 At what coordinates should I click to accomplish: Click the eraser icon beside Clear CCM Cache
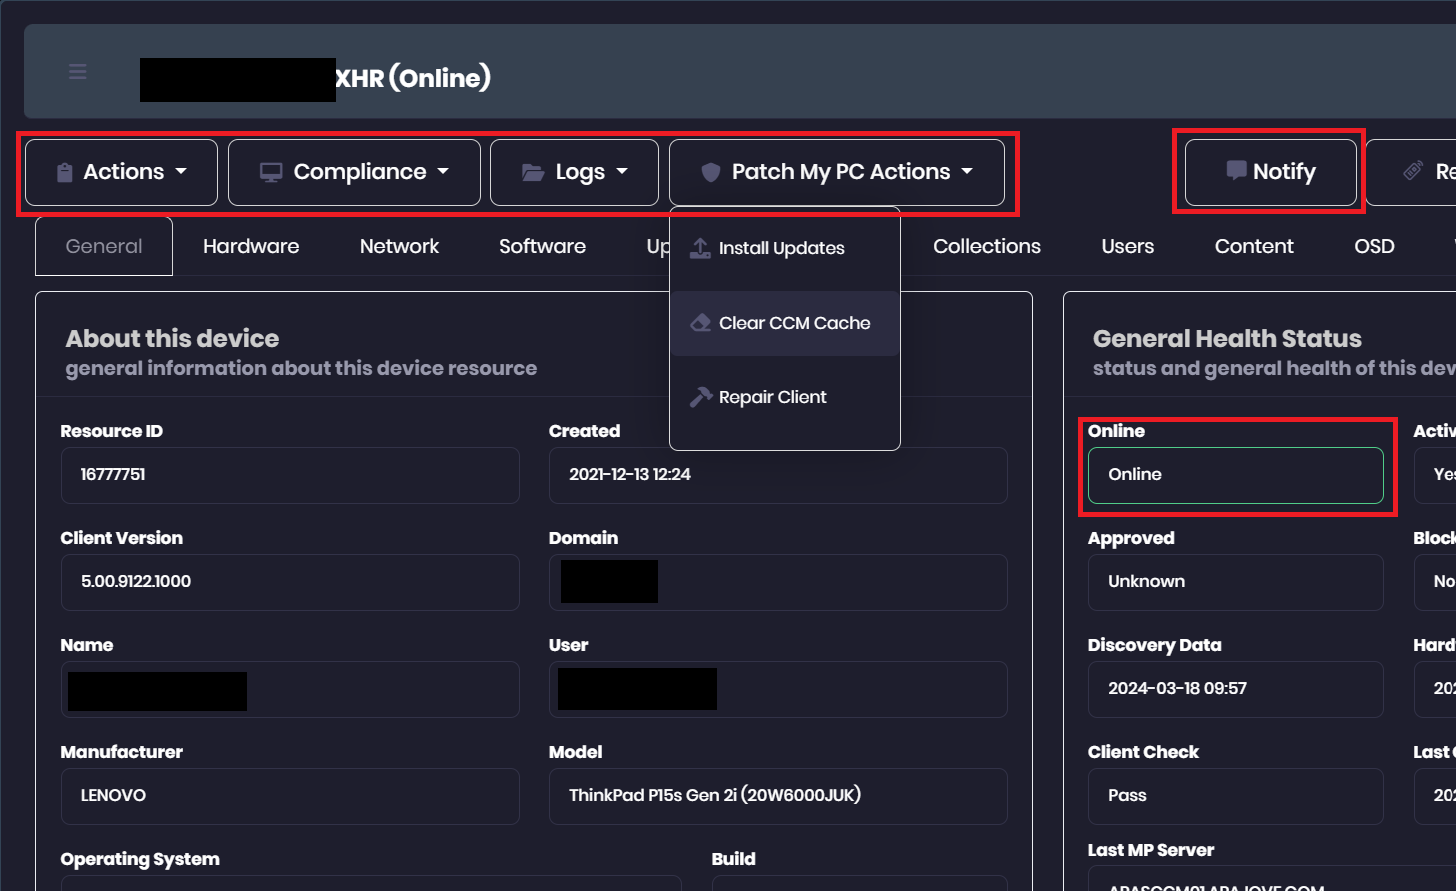click(x=701, y=323)
